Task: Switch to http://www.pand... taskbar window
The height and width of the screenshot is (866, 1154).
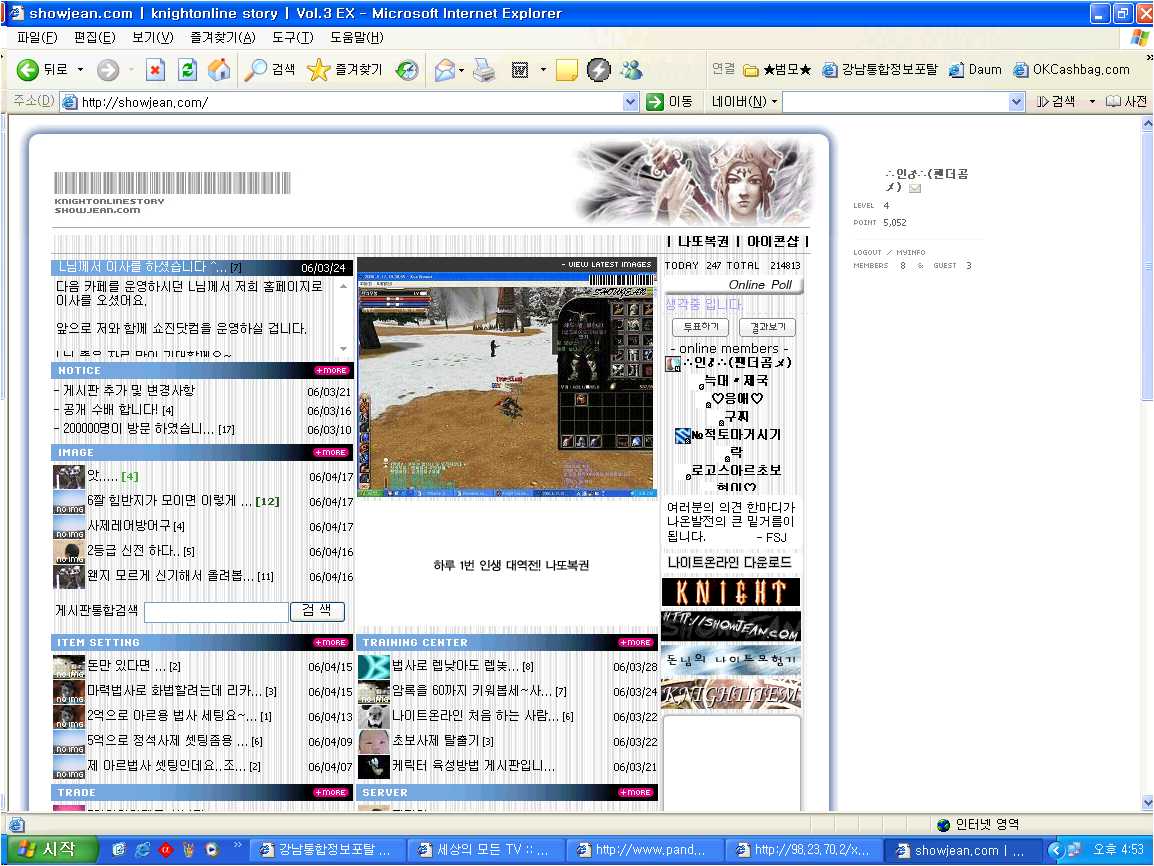Action: click(643, 850)
